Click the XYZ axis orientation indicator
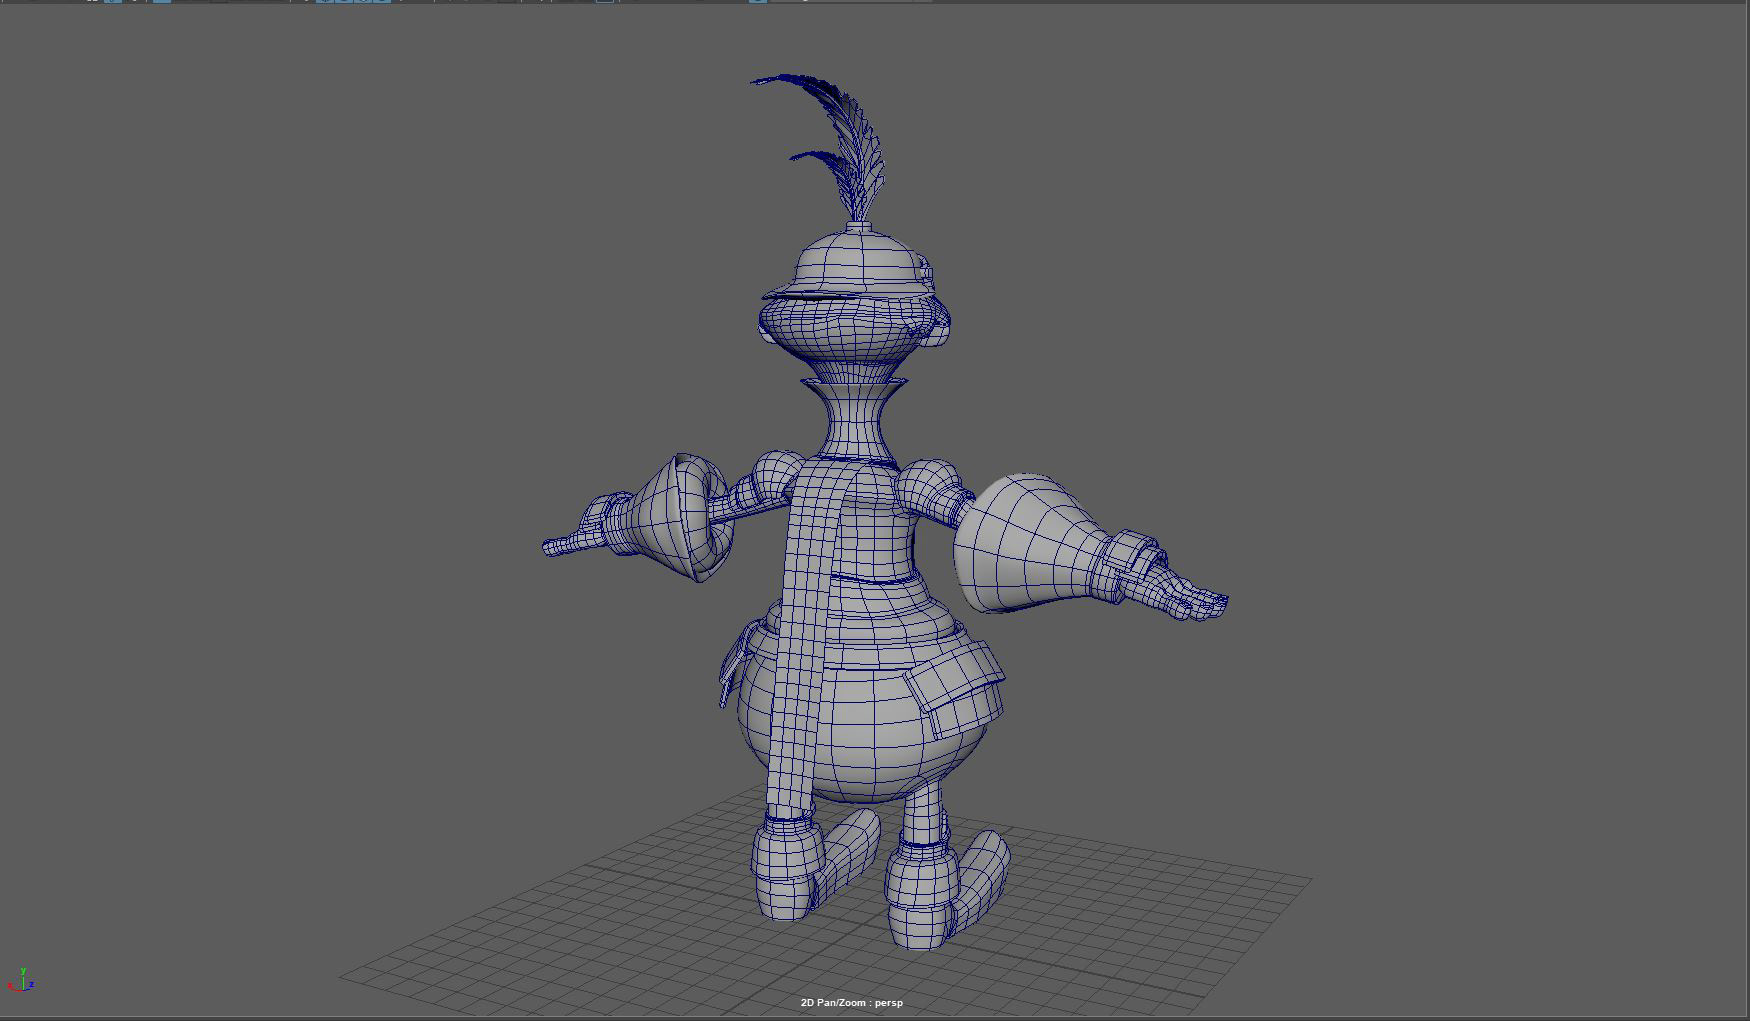This screenshot has width=1750, height=1021. pos(22,981)
